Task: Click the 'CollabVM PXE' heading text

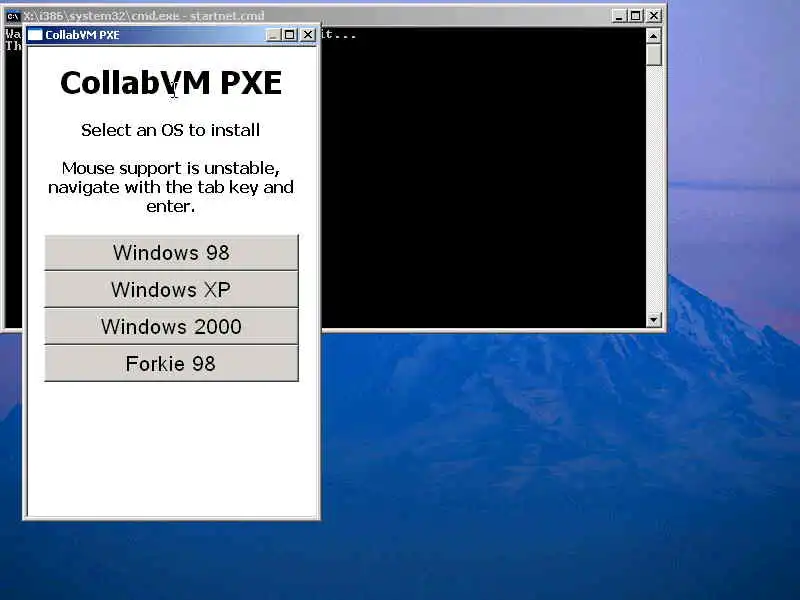Action: (171, 83)
